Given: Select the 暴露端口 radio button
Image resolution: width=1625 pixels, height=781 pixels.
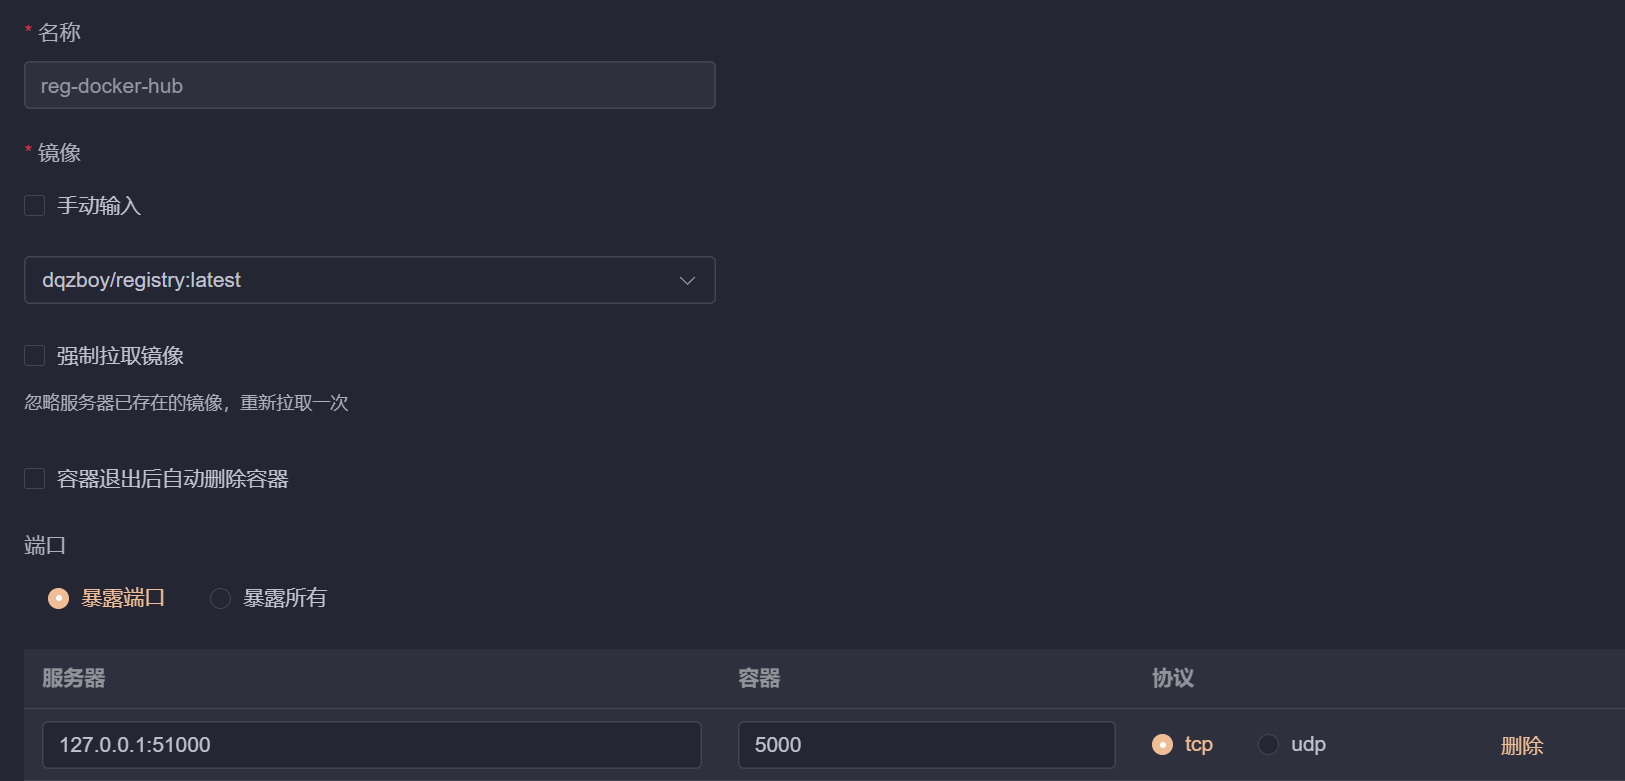Looking at the screenshot, I should click(x=59, y=598).
